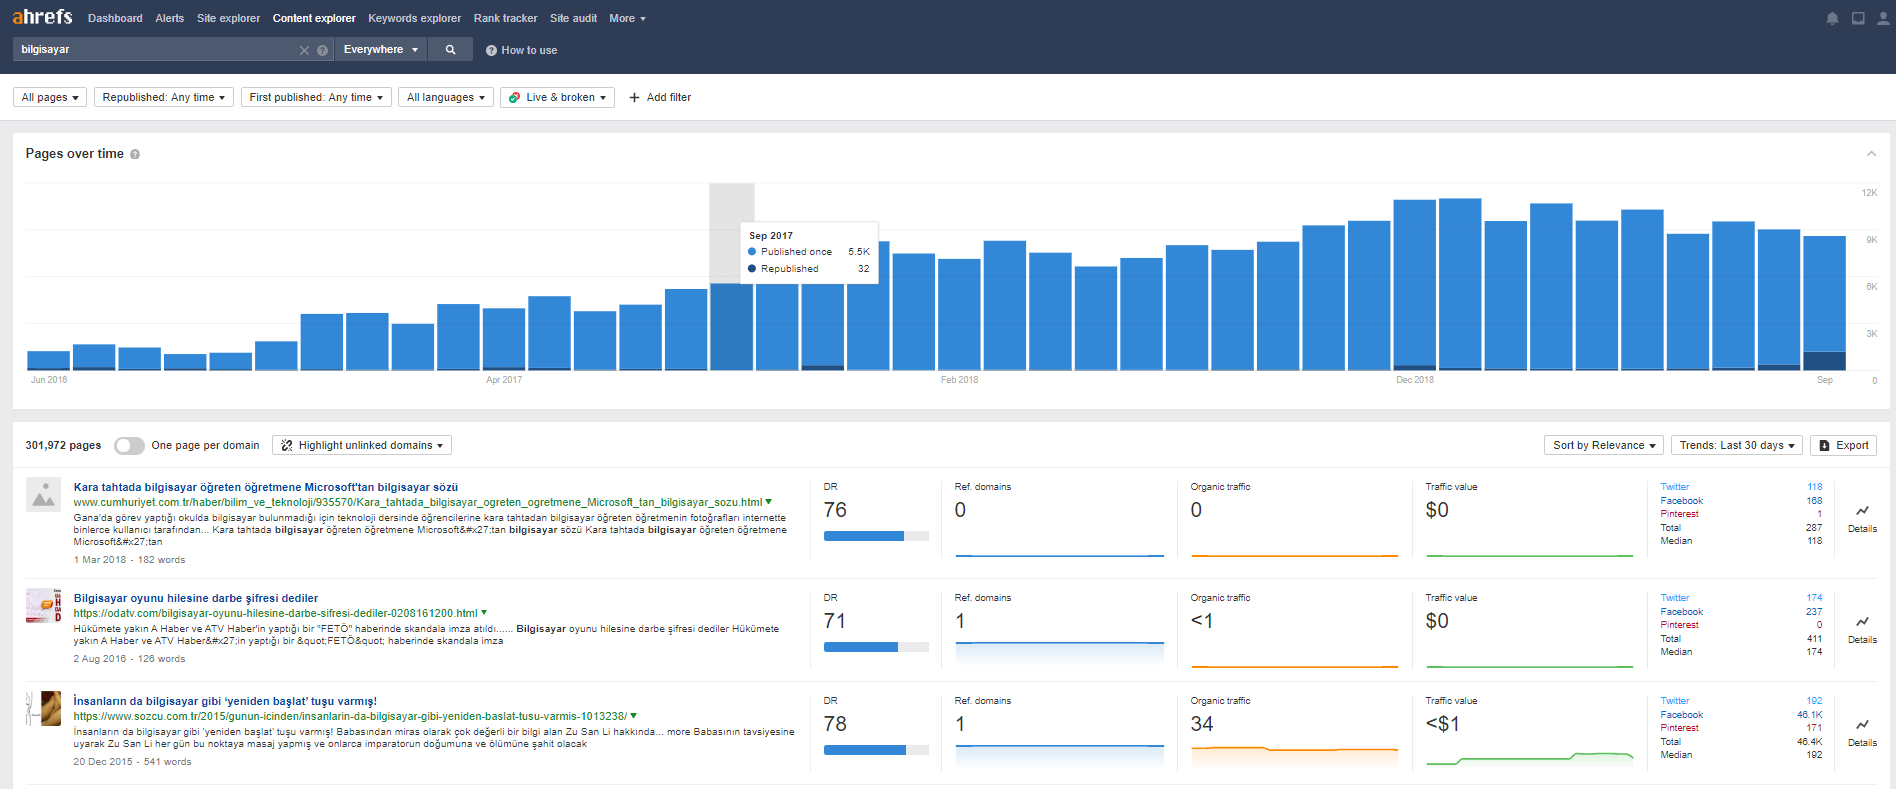The height and width of the screenshot is (789, 1896).
Task: Clear the search field with the X icon
Action: click(304, 50)
